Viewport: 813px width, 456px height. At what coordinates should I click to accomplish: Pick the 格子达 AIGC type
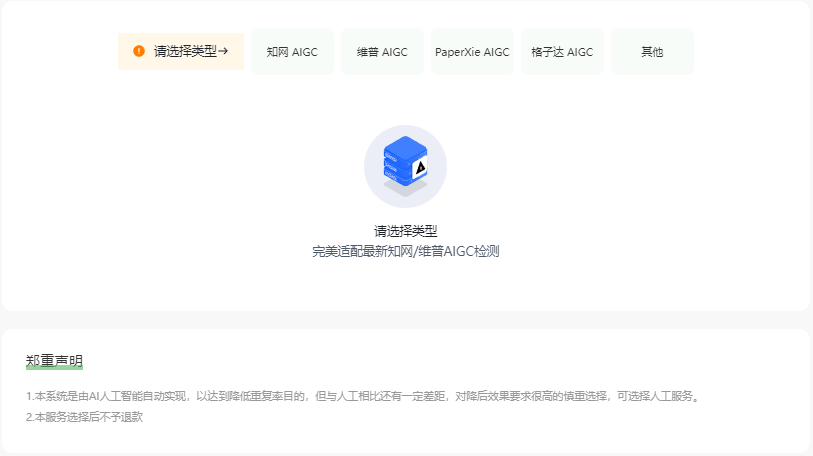click(562, 52)
